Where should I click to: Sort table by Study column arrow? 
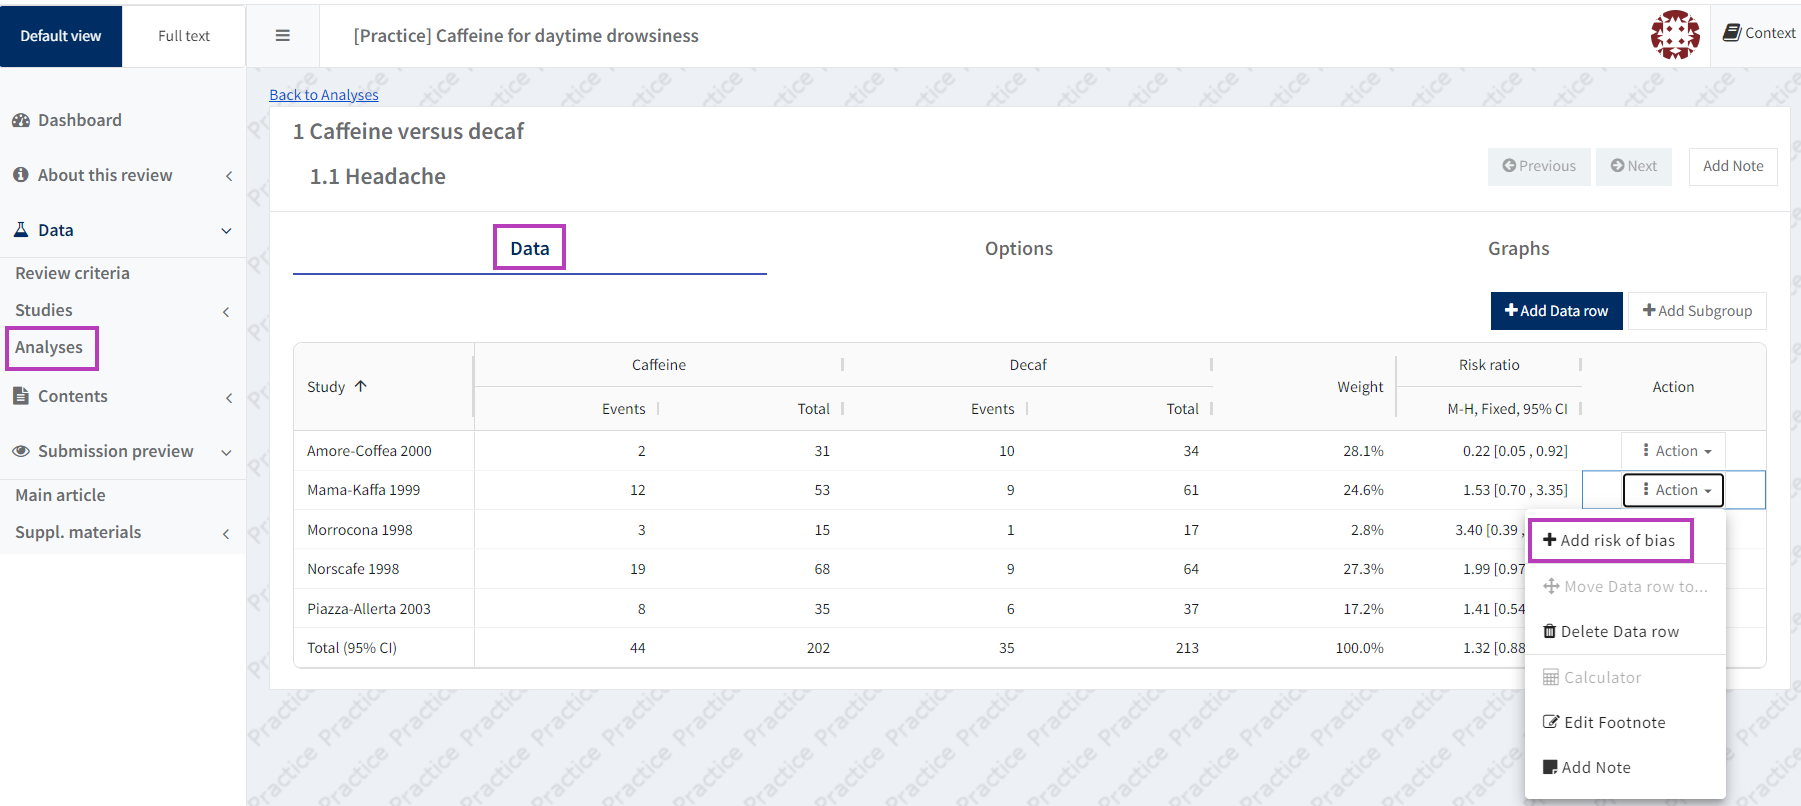coord(361,386)
